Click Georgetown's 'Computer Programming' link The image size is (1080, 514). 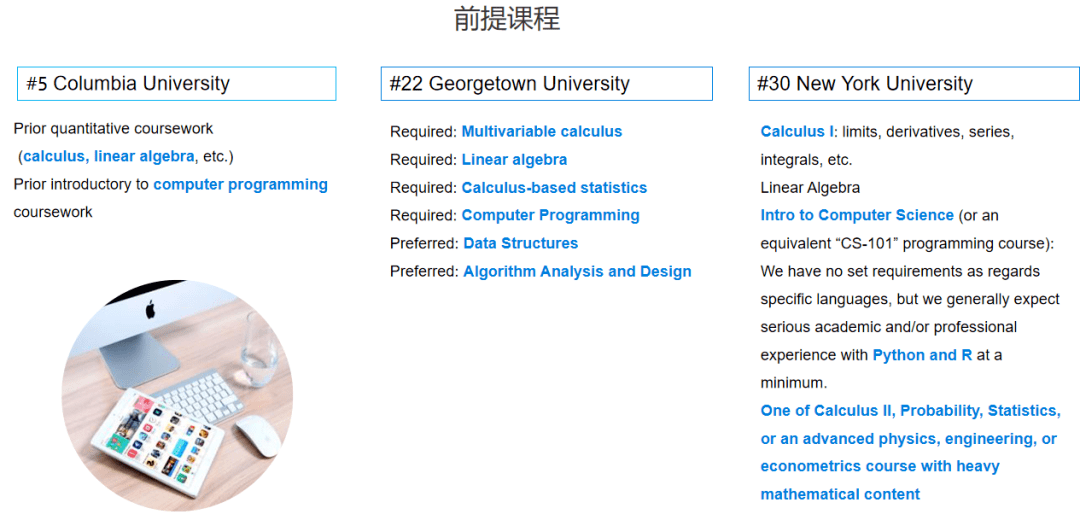click(550, 215)
